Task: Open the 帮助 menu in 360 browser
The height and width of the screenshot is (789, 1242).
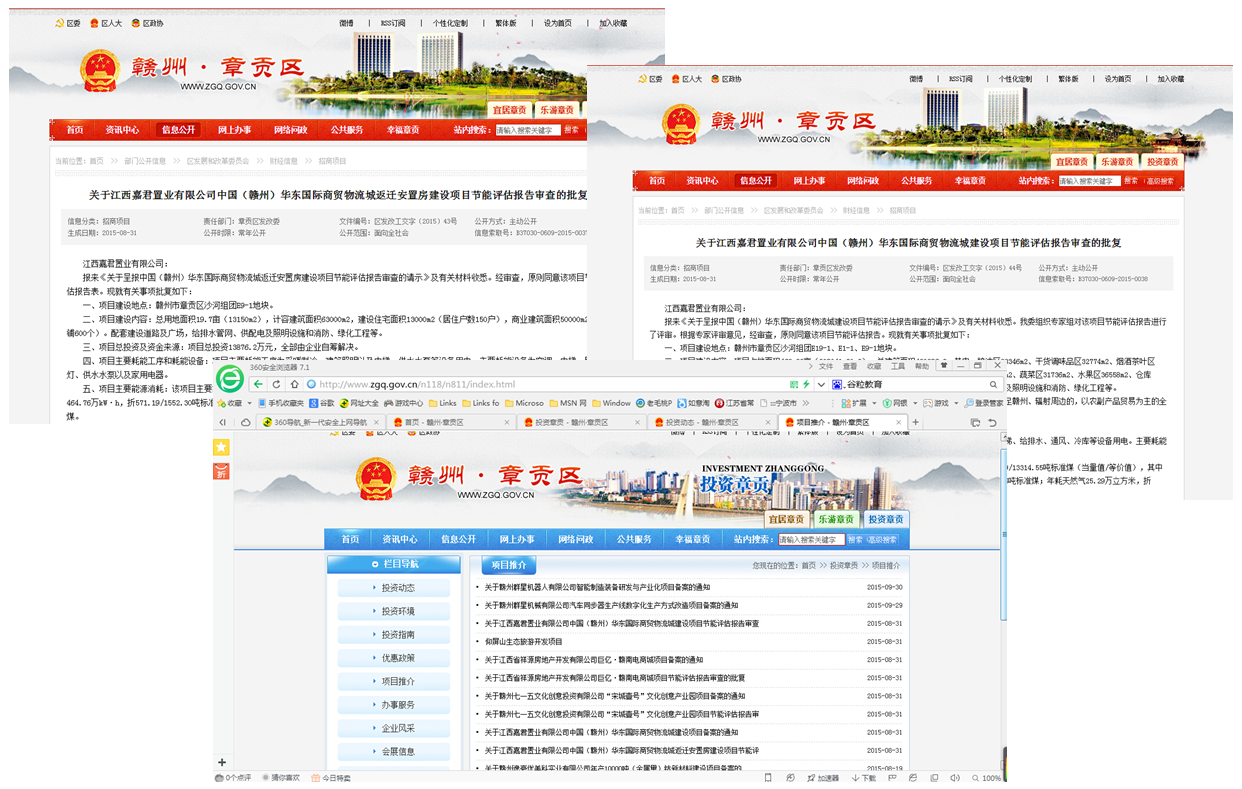Action: 922,367
